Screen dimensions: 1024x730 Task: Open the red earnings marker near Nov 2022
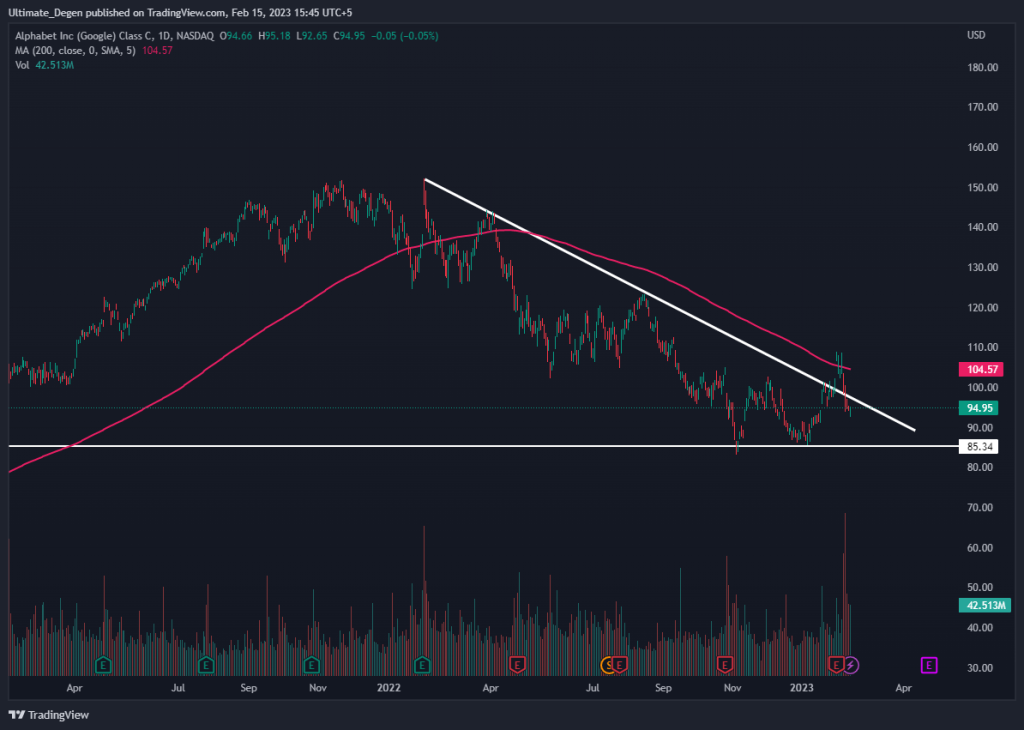pyautogui.click(x=724, y=665)
